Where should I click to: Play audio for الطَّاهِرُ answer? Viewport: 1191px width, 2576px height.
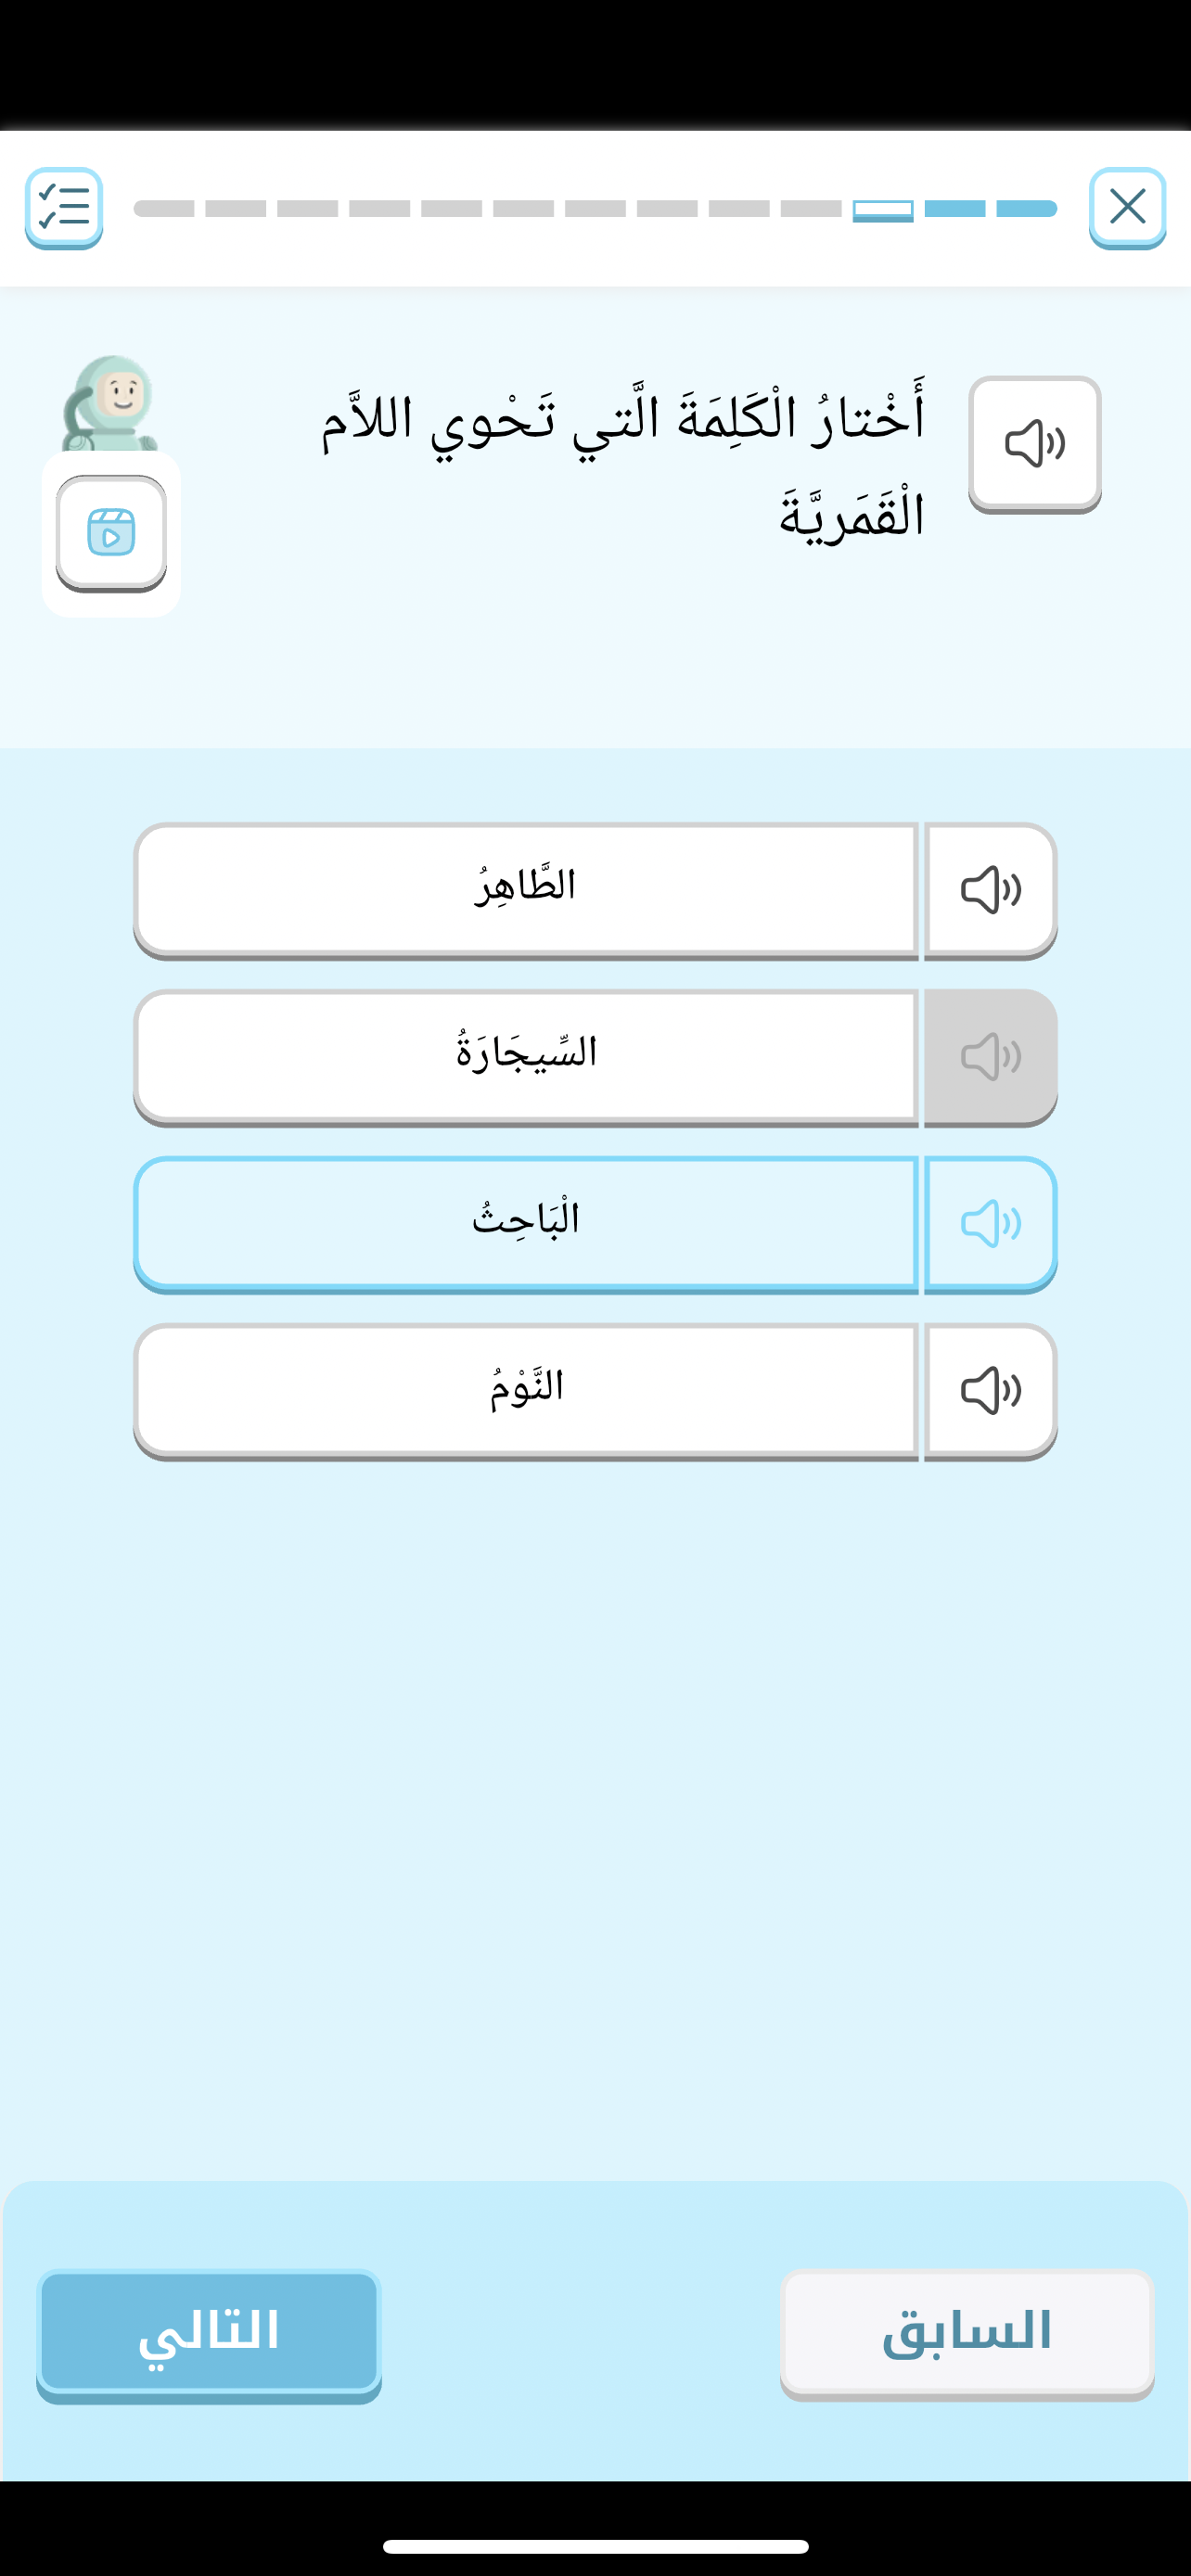coord(990,889)
